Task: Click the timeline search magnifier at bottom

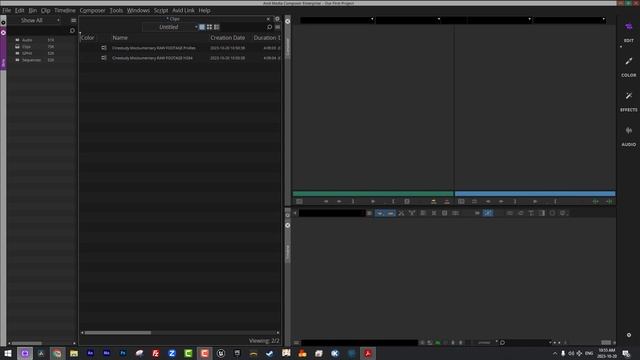Action: tap(502, 342)
